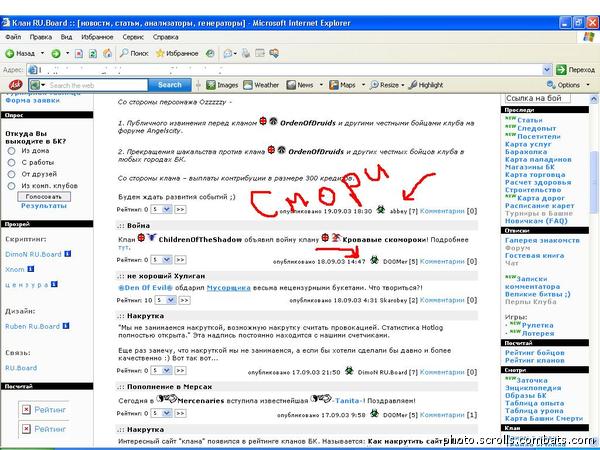Click the blue Search button
This screenshot has height=450, width=600.
point(170,85)
